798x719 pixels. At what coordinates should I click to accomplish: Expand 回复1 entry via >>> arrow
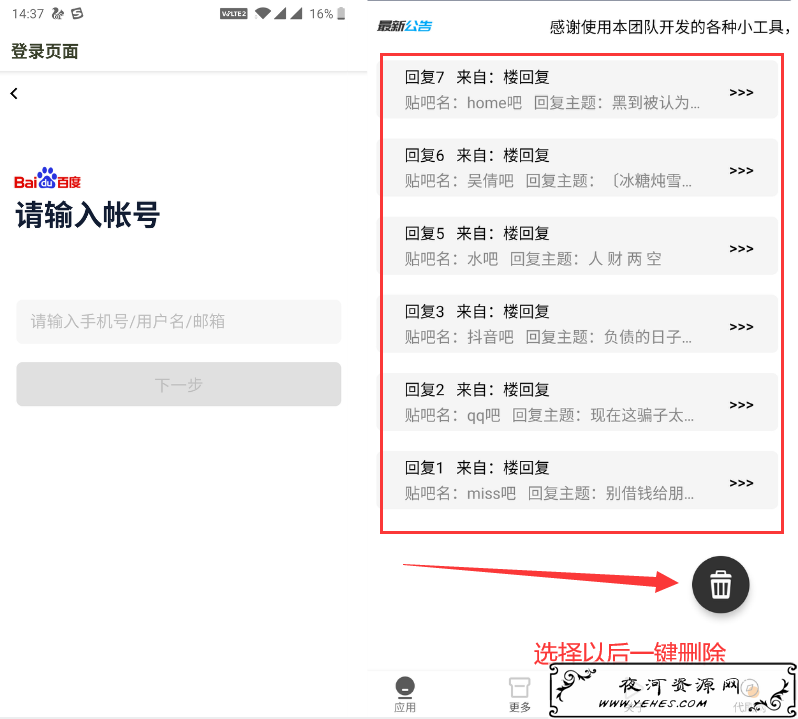[741, 483]
